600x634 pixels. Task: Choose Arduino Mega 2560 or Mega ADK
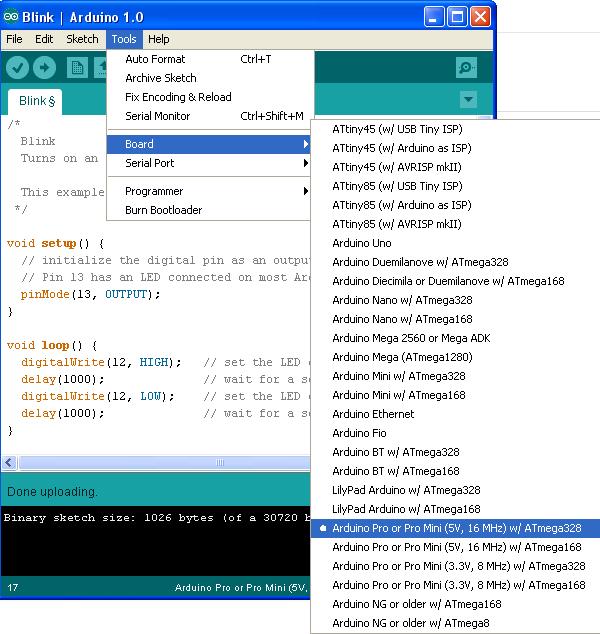tap(456, 338)
